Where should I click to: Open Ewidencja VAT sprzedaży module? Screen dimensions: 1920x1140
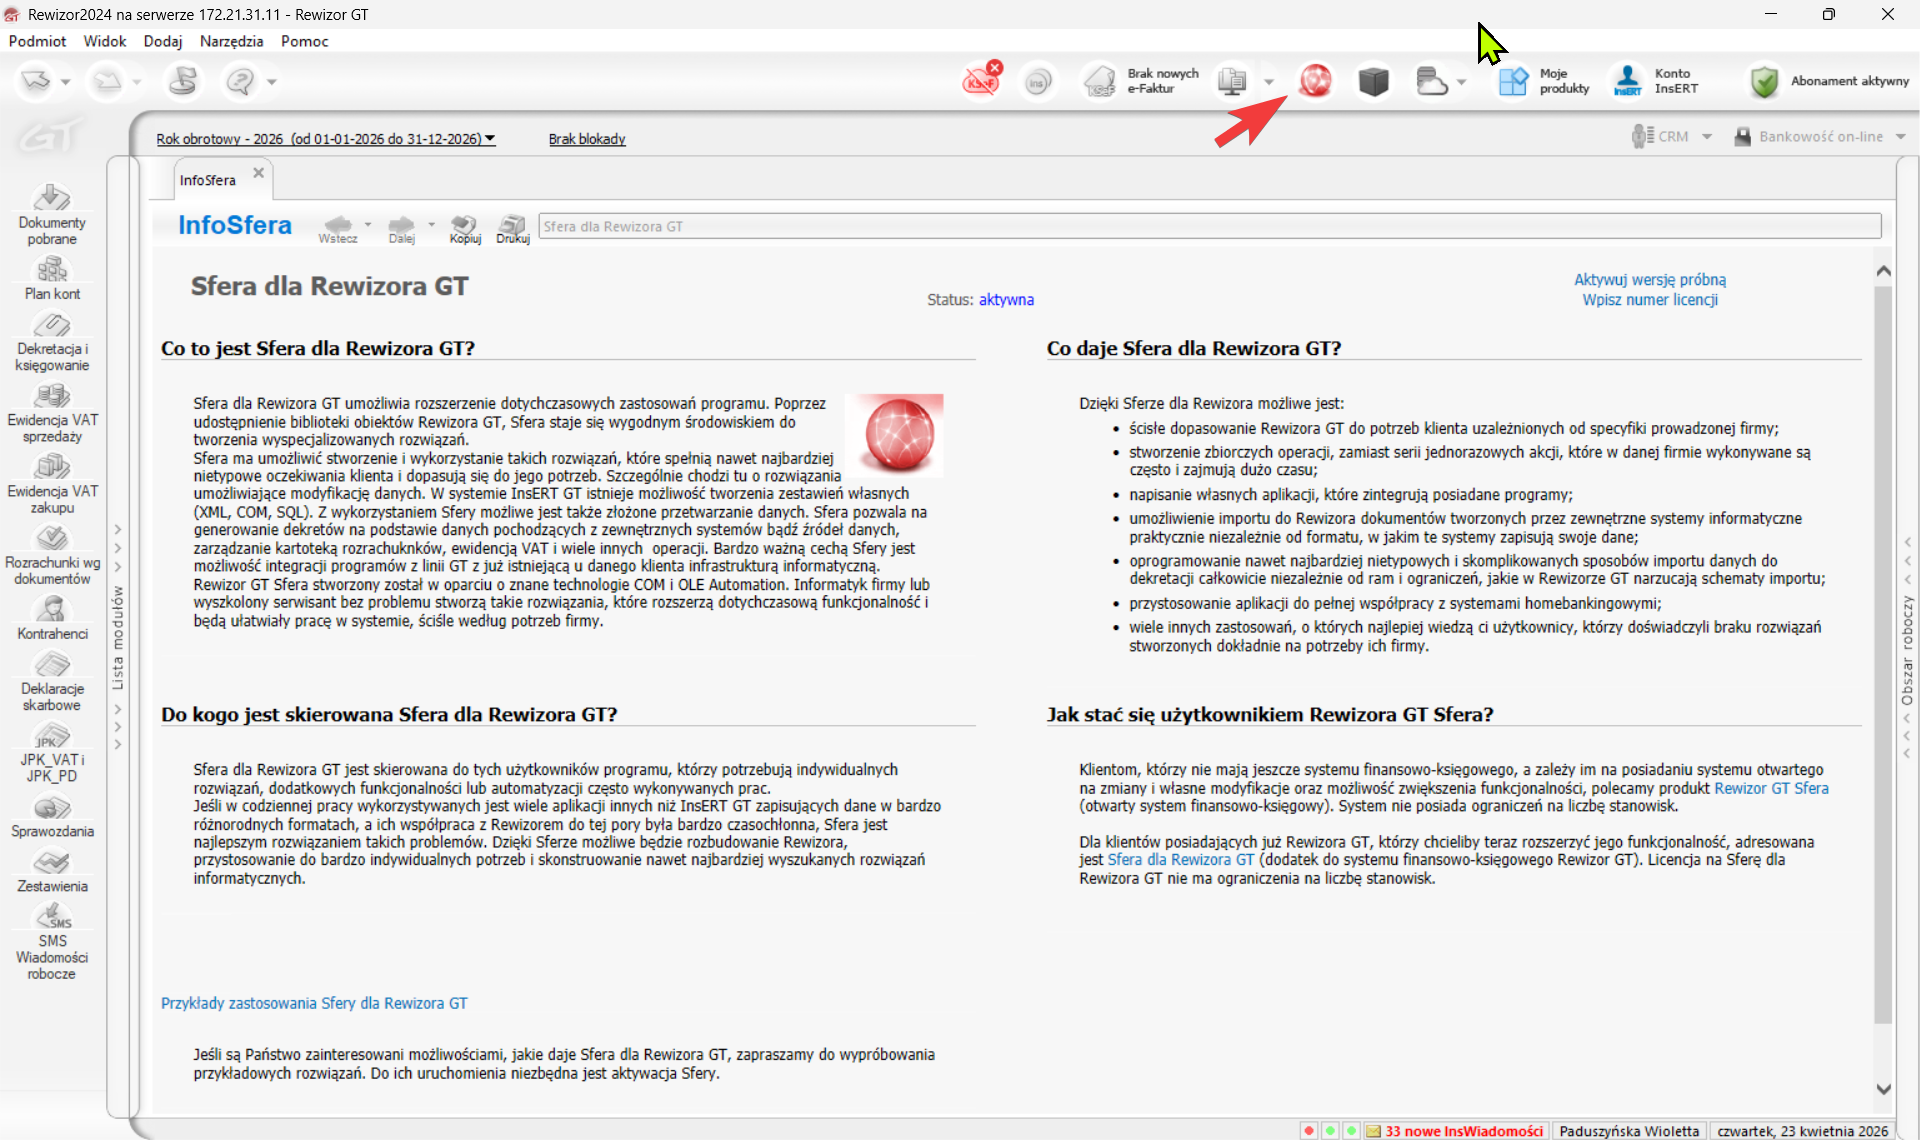52,413
